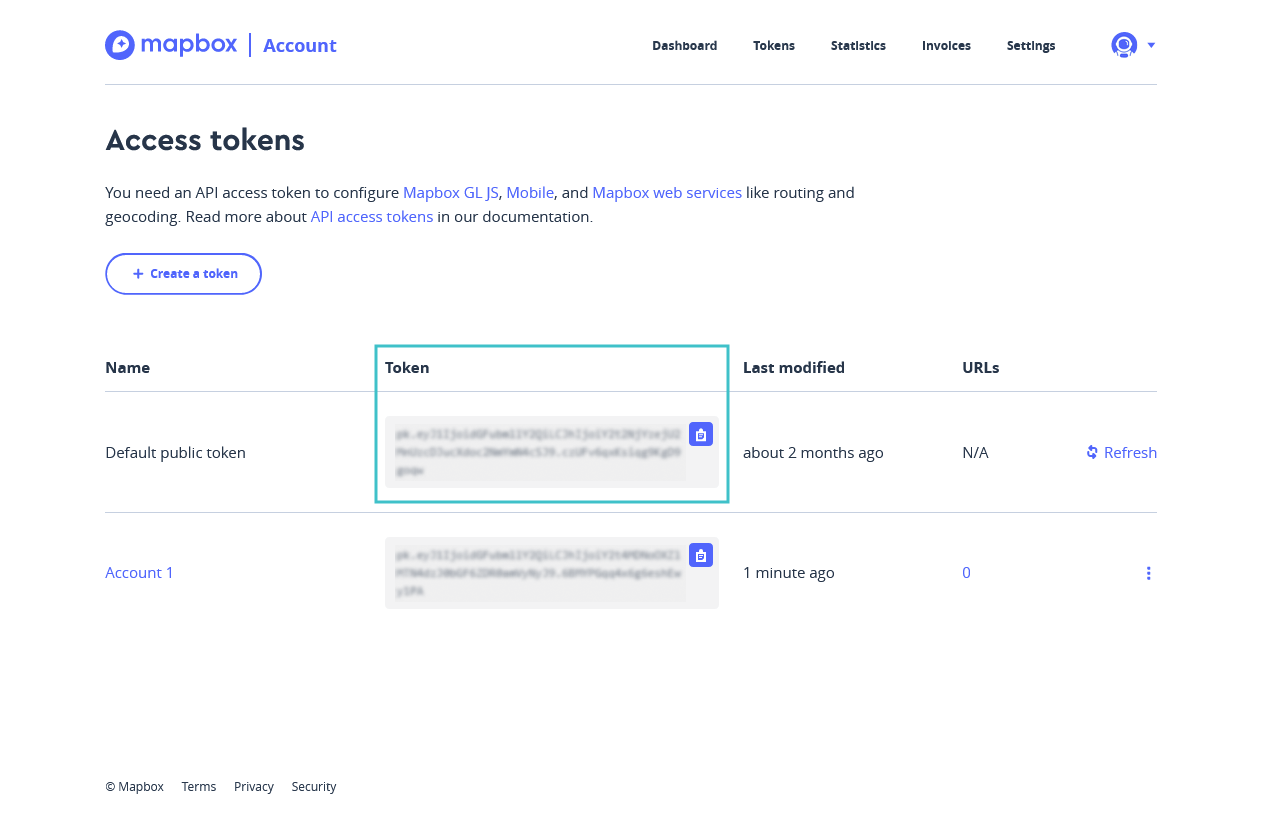This screenshot has width=1263, height=819.
Task: Open the Statistics page
Action: 857,45
